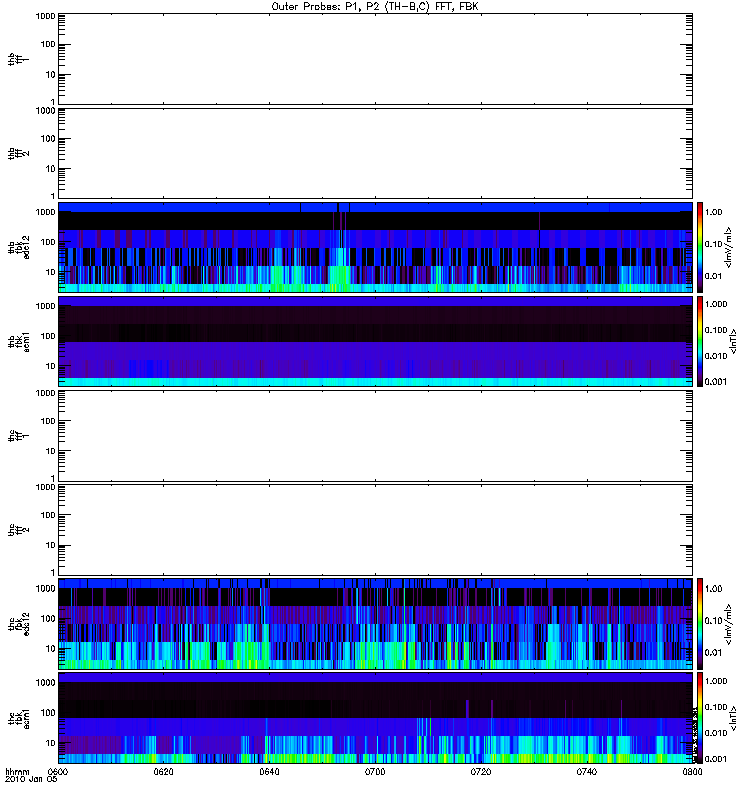
Task: Click the 1.00 tick on thc edc12 color bar
Action: coord(713,589)
